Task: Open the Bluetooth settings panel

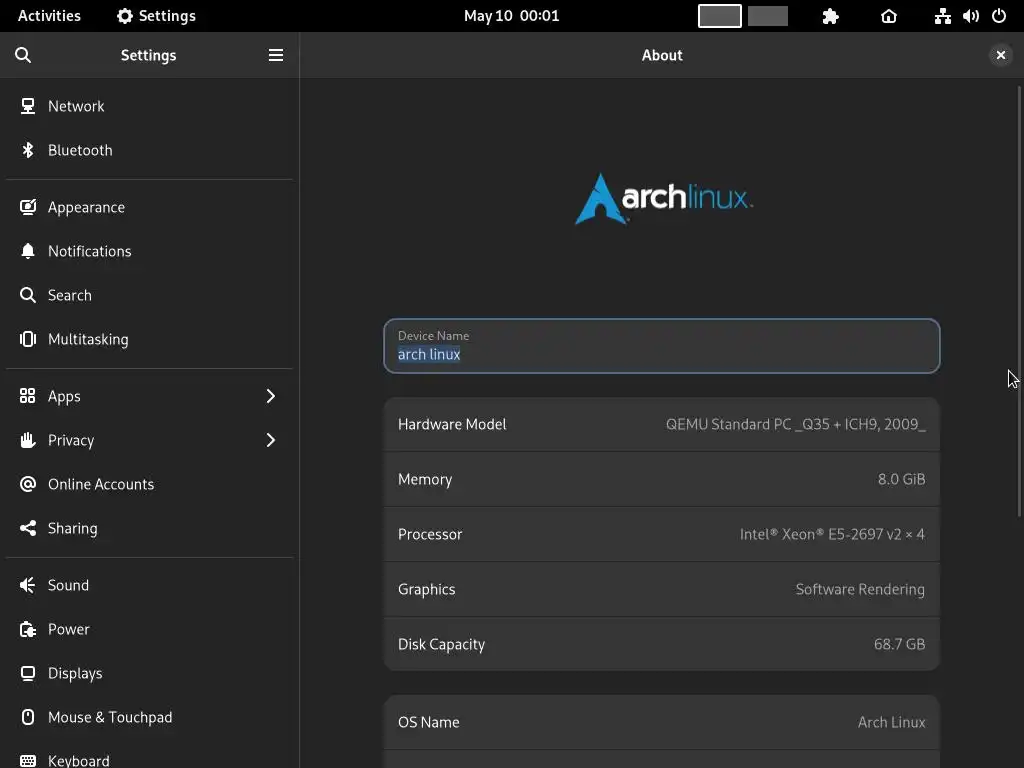Action: coord(150,150)
